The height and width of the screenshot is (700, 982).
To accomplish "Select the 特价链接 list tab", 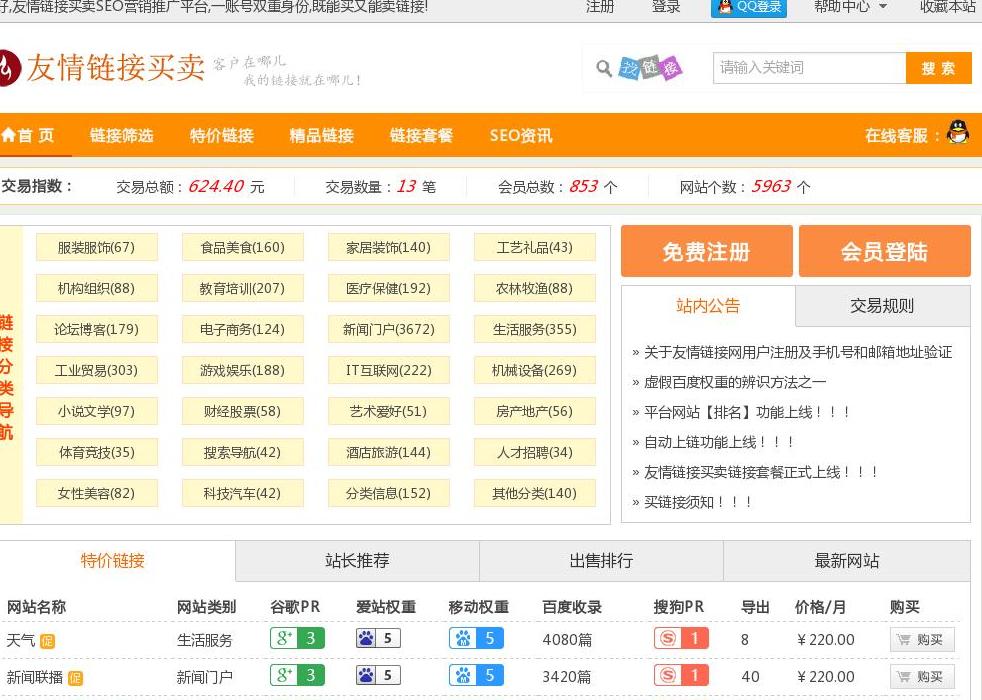I will tap(113, 560).
